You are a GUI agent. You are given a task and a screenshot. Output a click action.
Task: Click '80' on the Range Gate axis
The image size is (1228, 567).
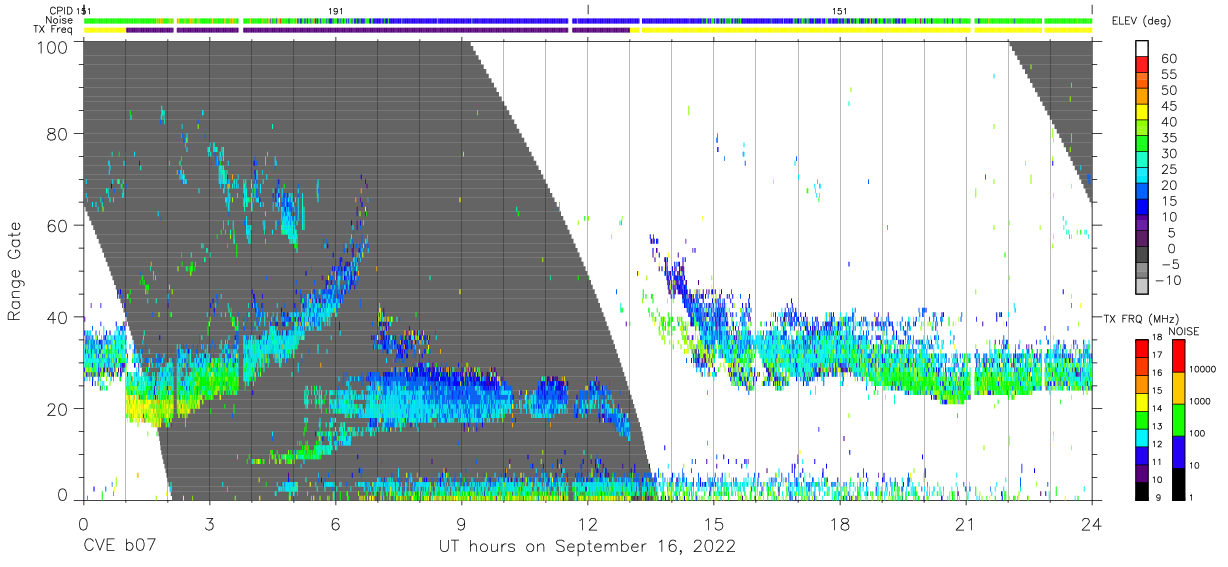(x=58, y=133)
